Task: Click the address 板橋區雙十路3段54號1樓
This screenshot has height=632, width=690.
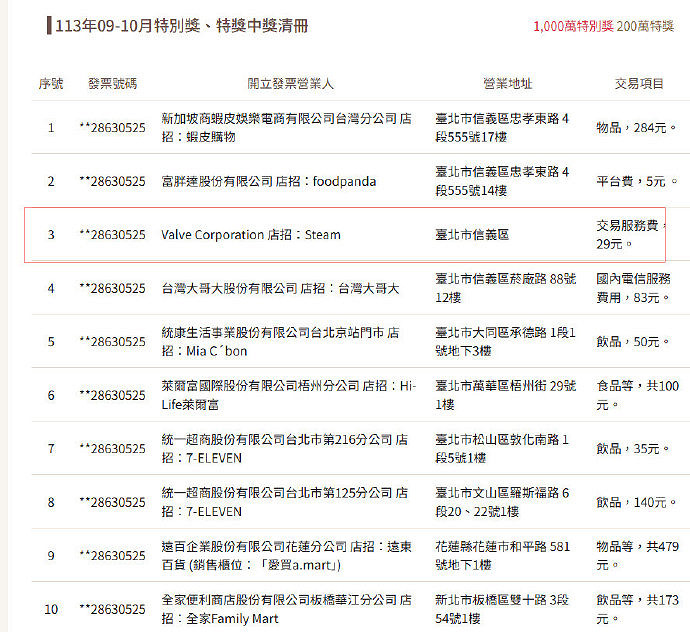Action: click(502, 609)
